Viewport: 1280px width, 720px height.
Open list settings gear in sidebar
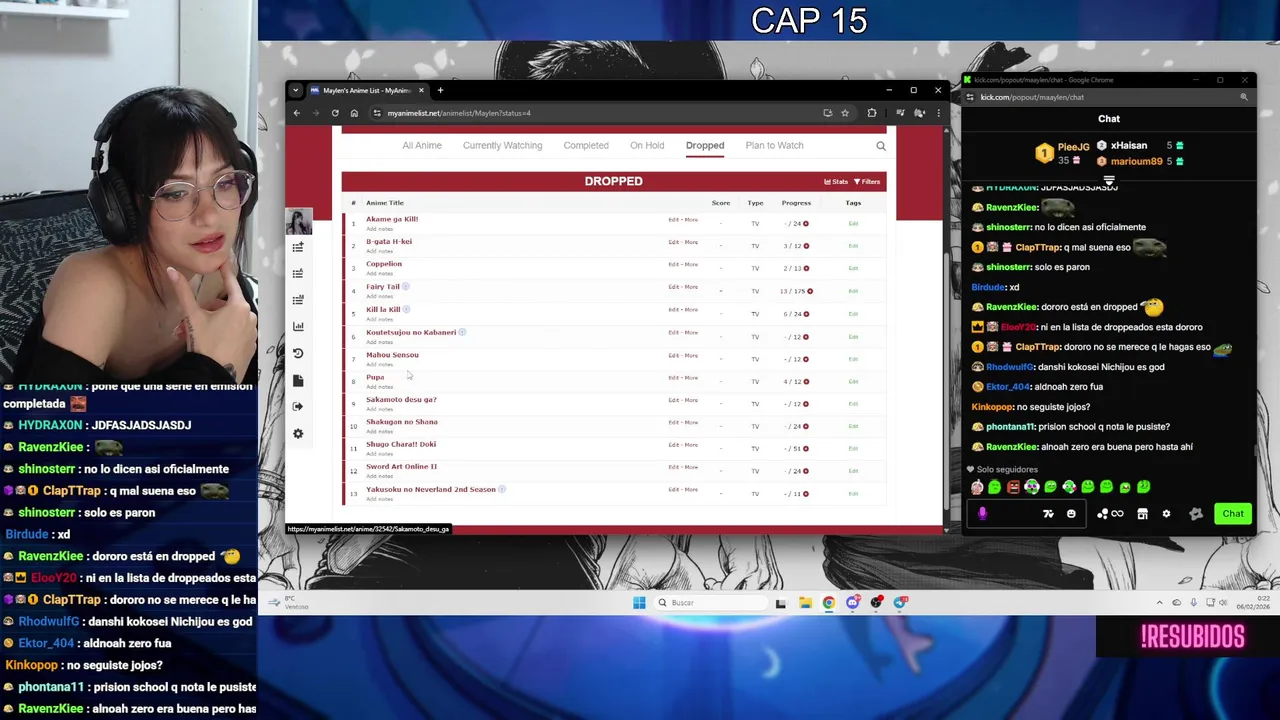coord(298,433)
